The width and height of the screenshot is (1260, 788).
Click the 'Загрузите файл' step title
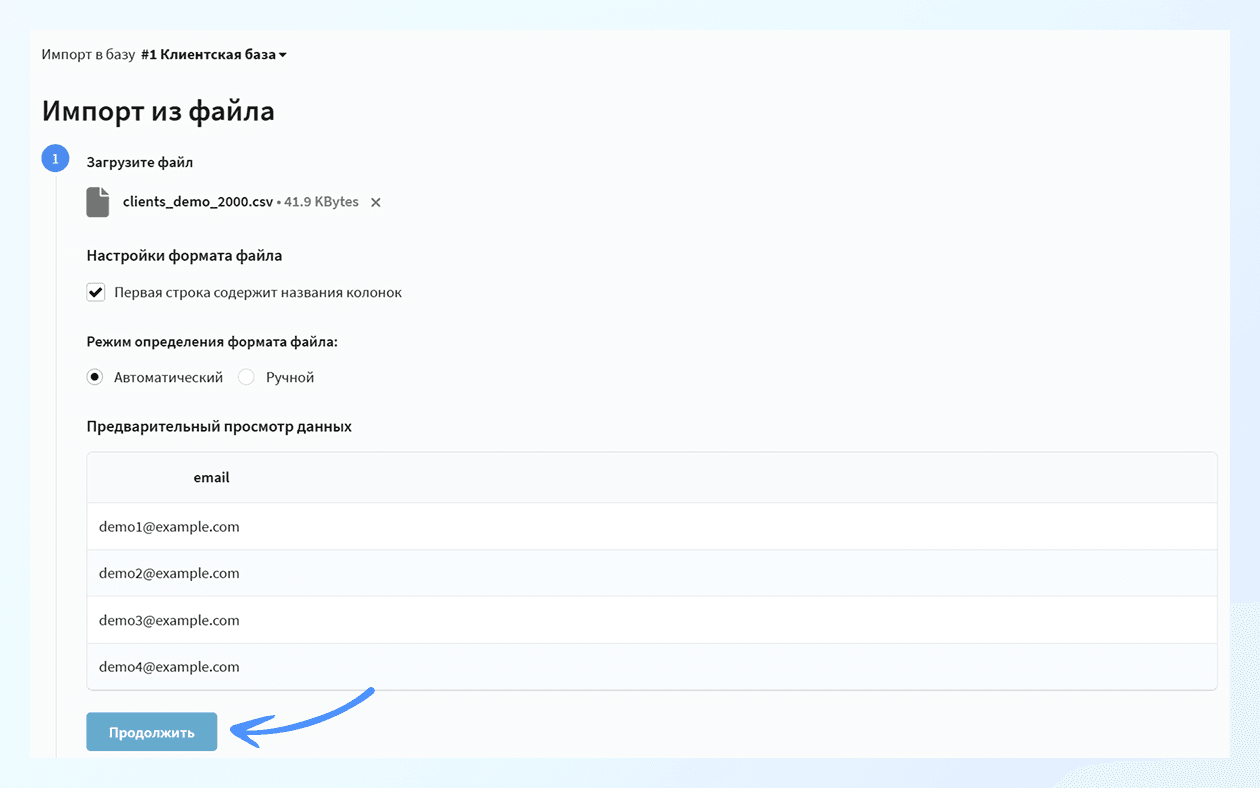tap(139, 162)
